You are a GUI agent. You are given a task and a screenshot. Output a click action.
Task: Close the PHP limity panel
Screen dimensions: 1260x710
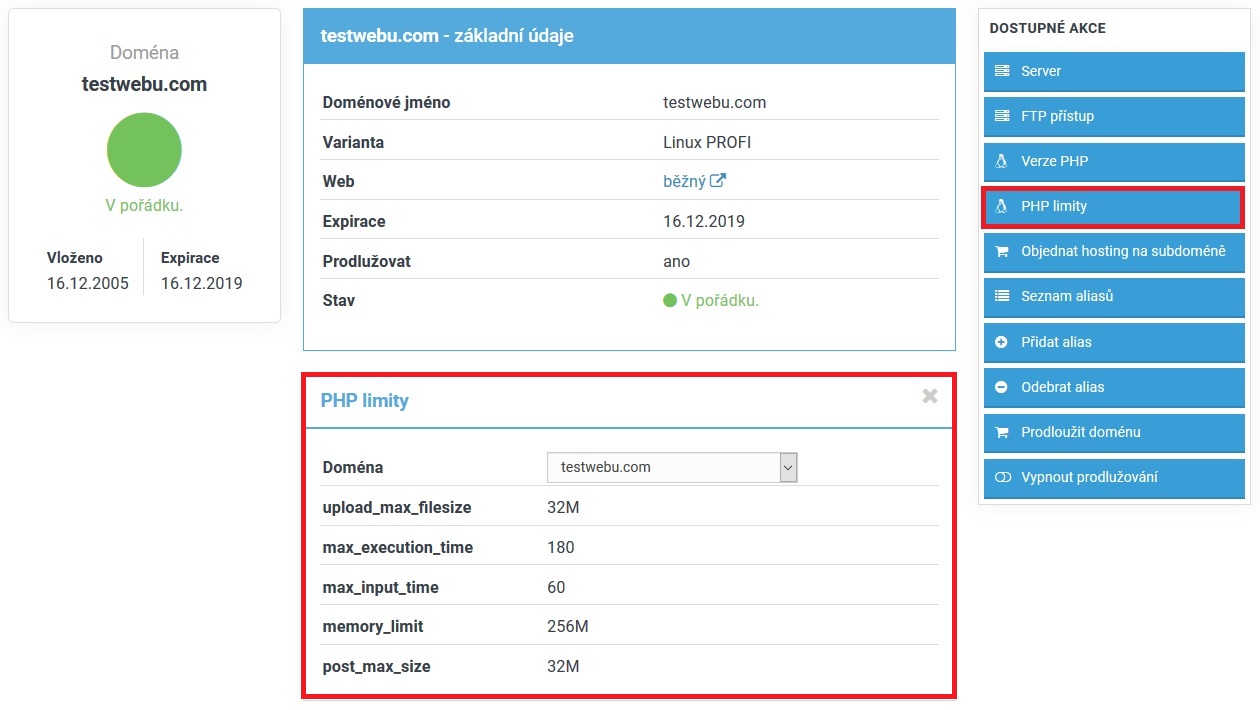tap(930, 396)
